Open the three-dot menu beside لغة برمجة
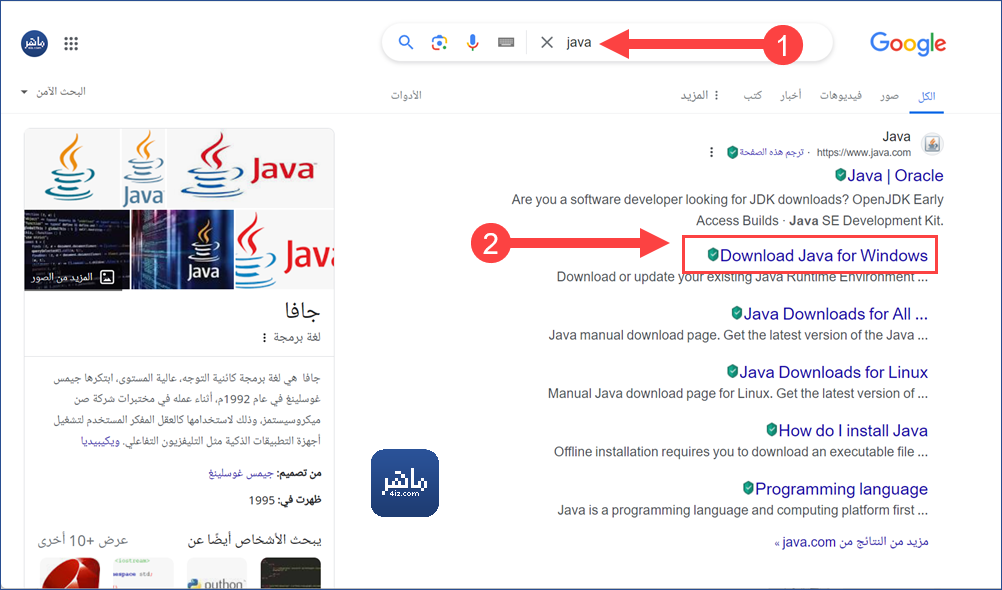This screenshot has height=590, width=1002. (x=265, y=338)
